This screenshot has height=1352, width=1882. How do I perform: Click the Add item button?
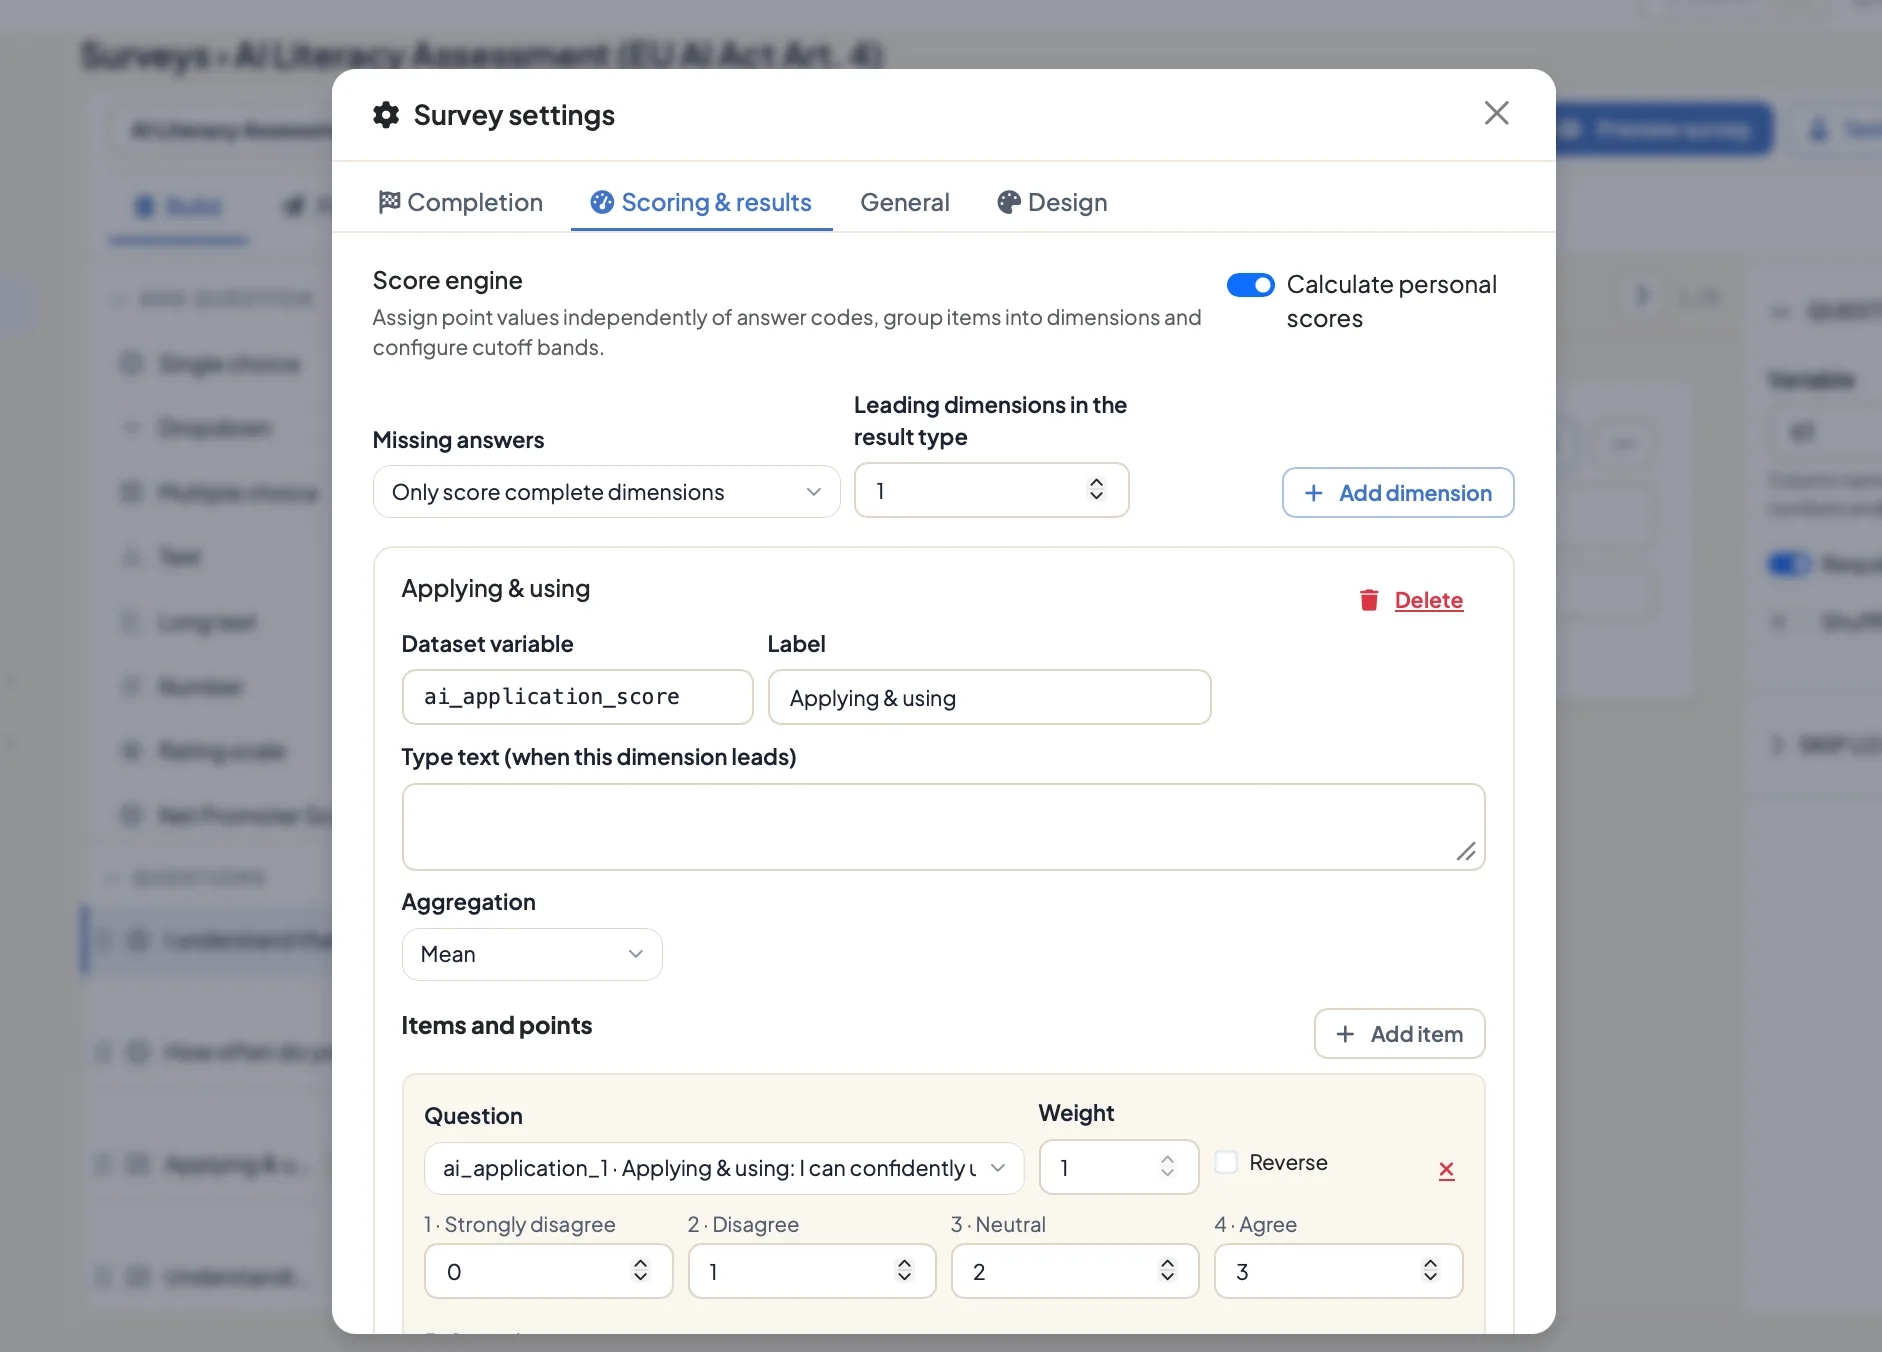coord(1399,1034)
